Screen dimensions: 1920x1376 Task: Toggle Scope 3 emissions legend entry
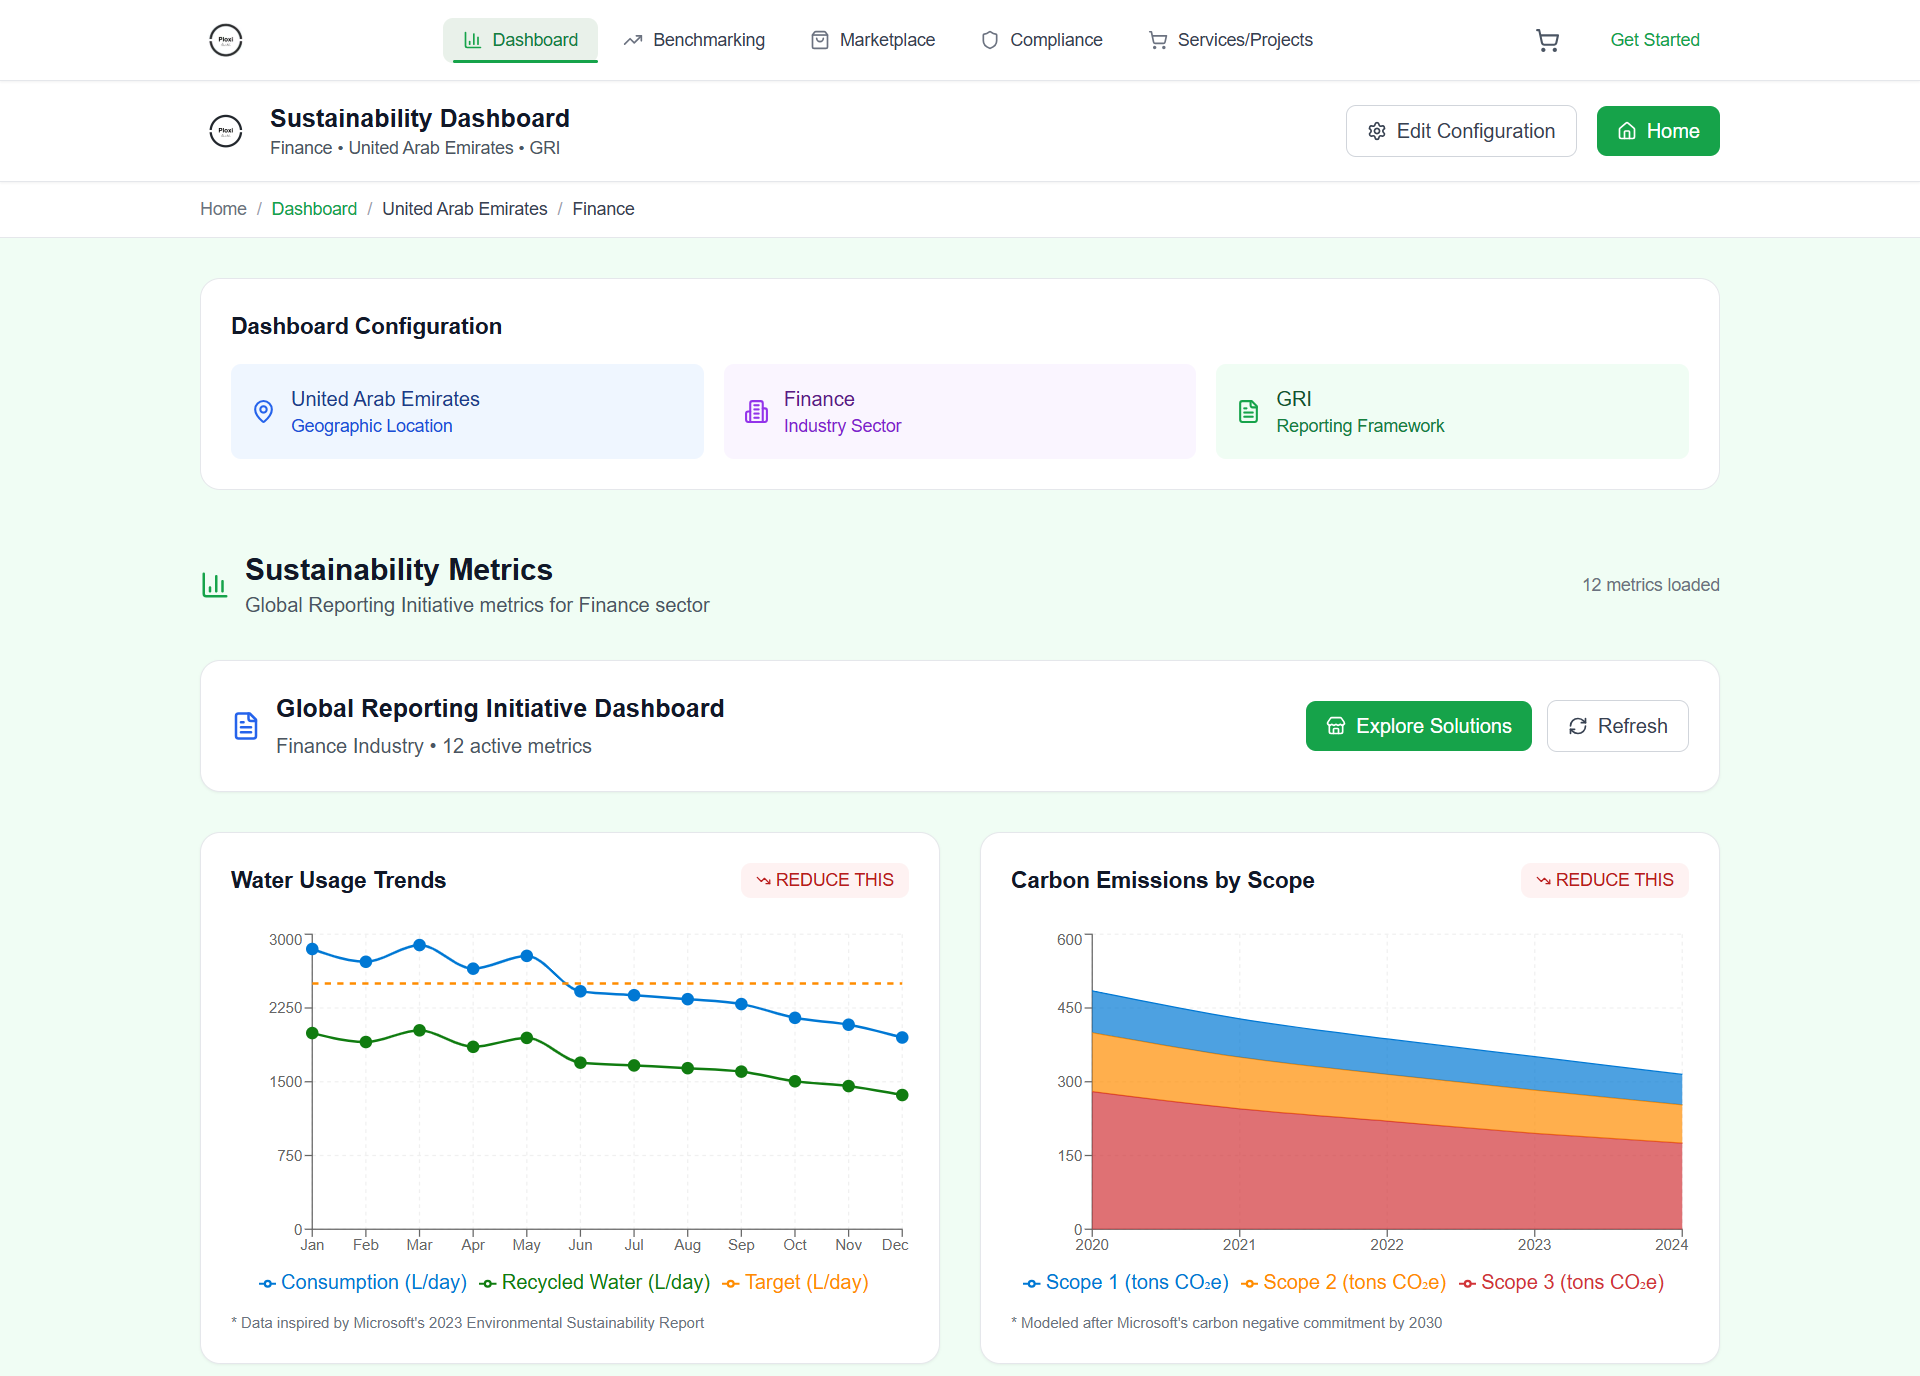(1562, 1282)
